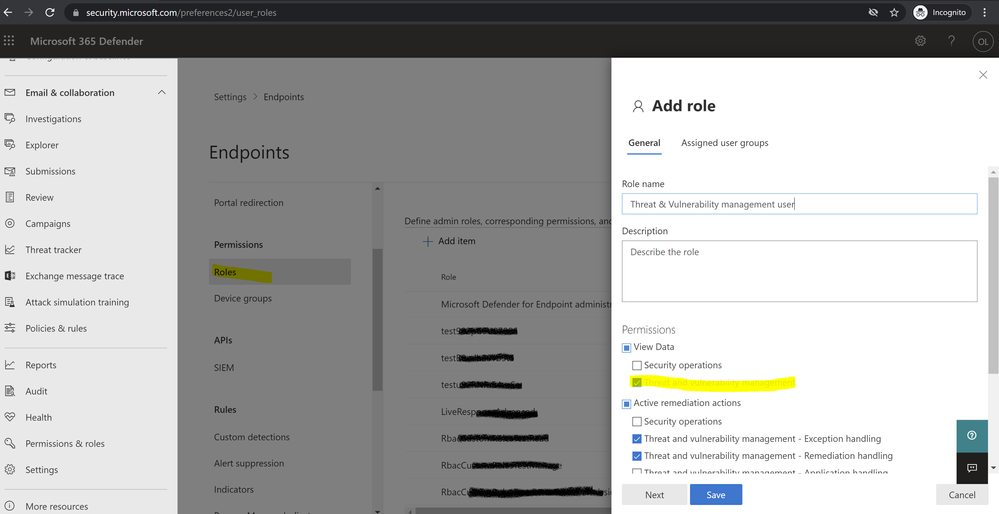The height and width of the screenshot is (514, 999).
Task: Open Portal redirection setting
Action: pos(248,203)
